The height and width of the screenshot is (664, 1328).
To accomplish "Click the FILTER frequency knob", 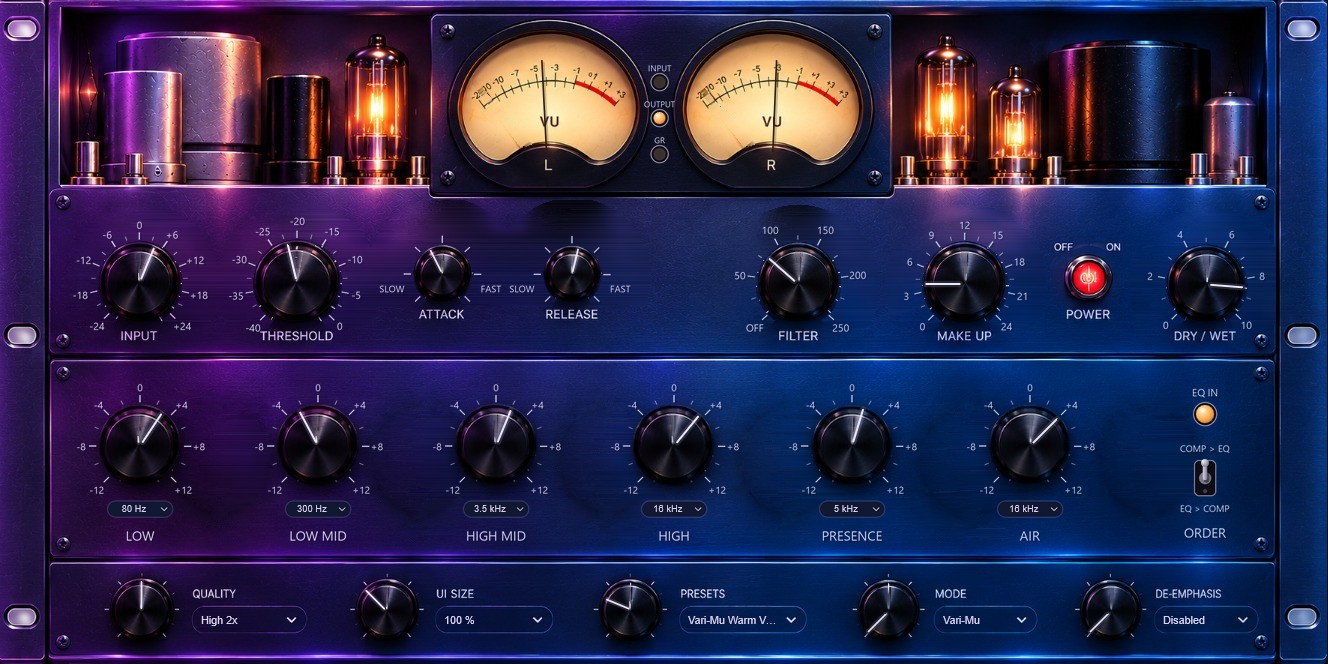I will 798,282.
